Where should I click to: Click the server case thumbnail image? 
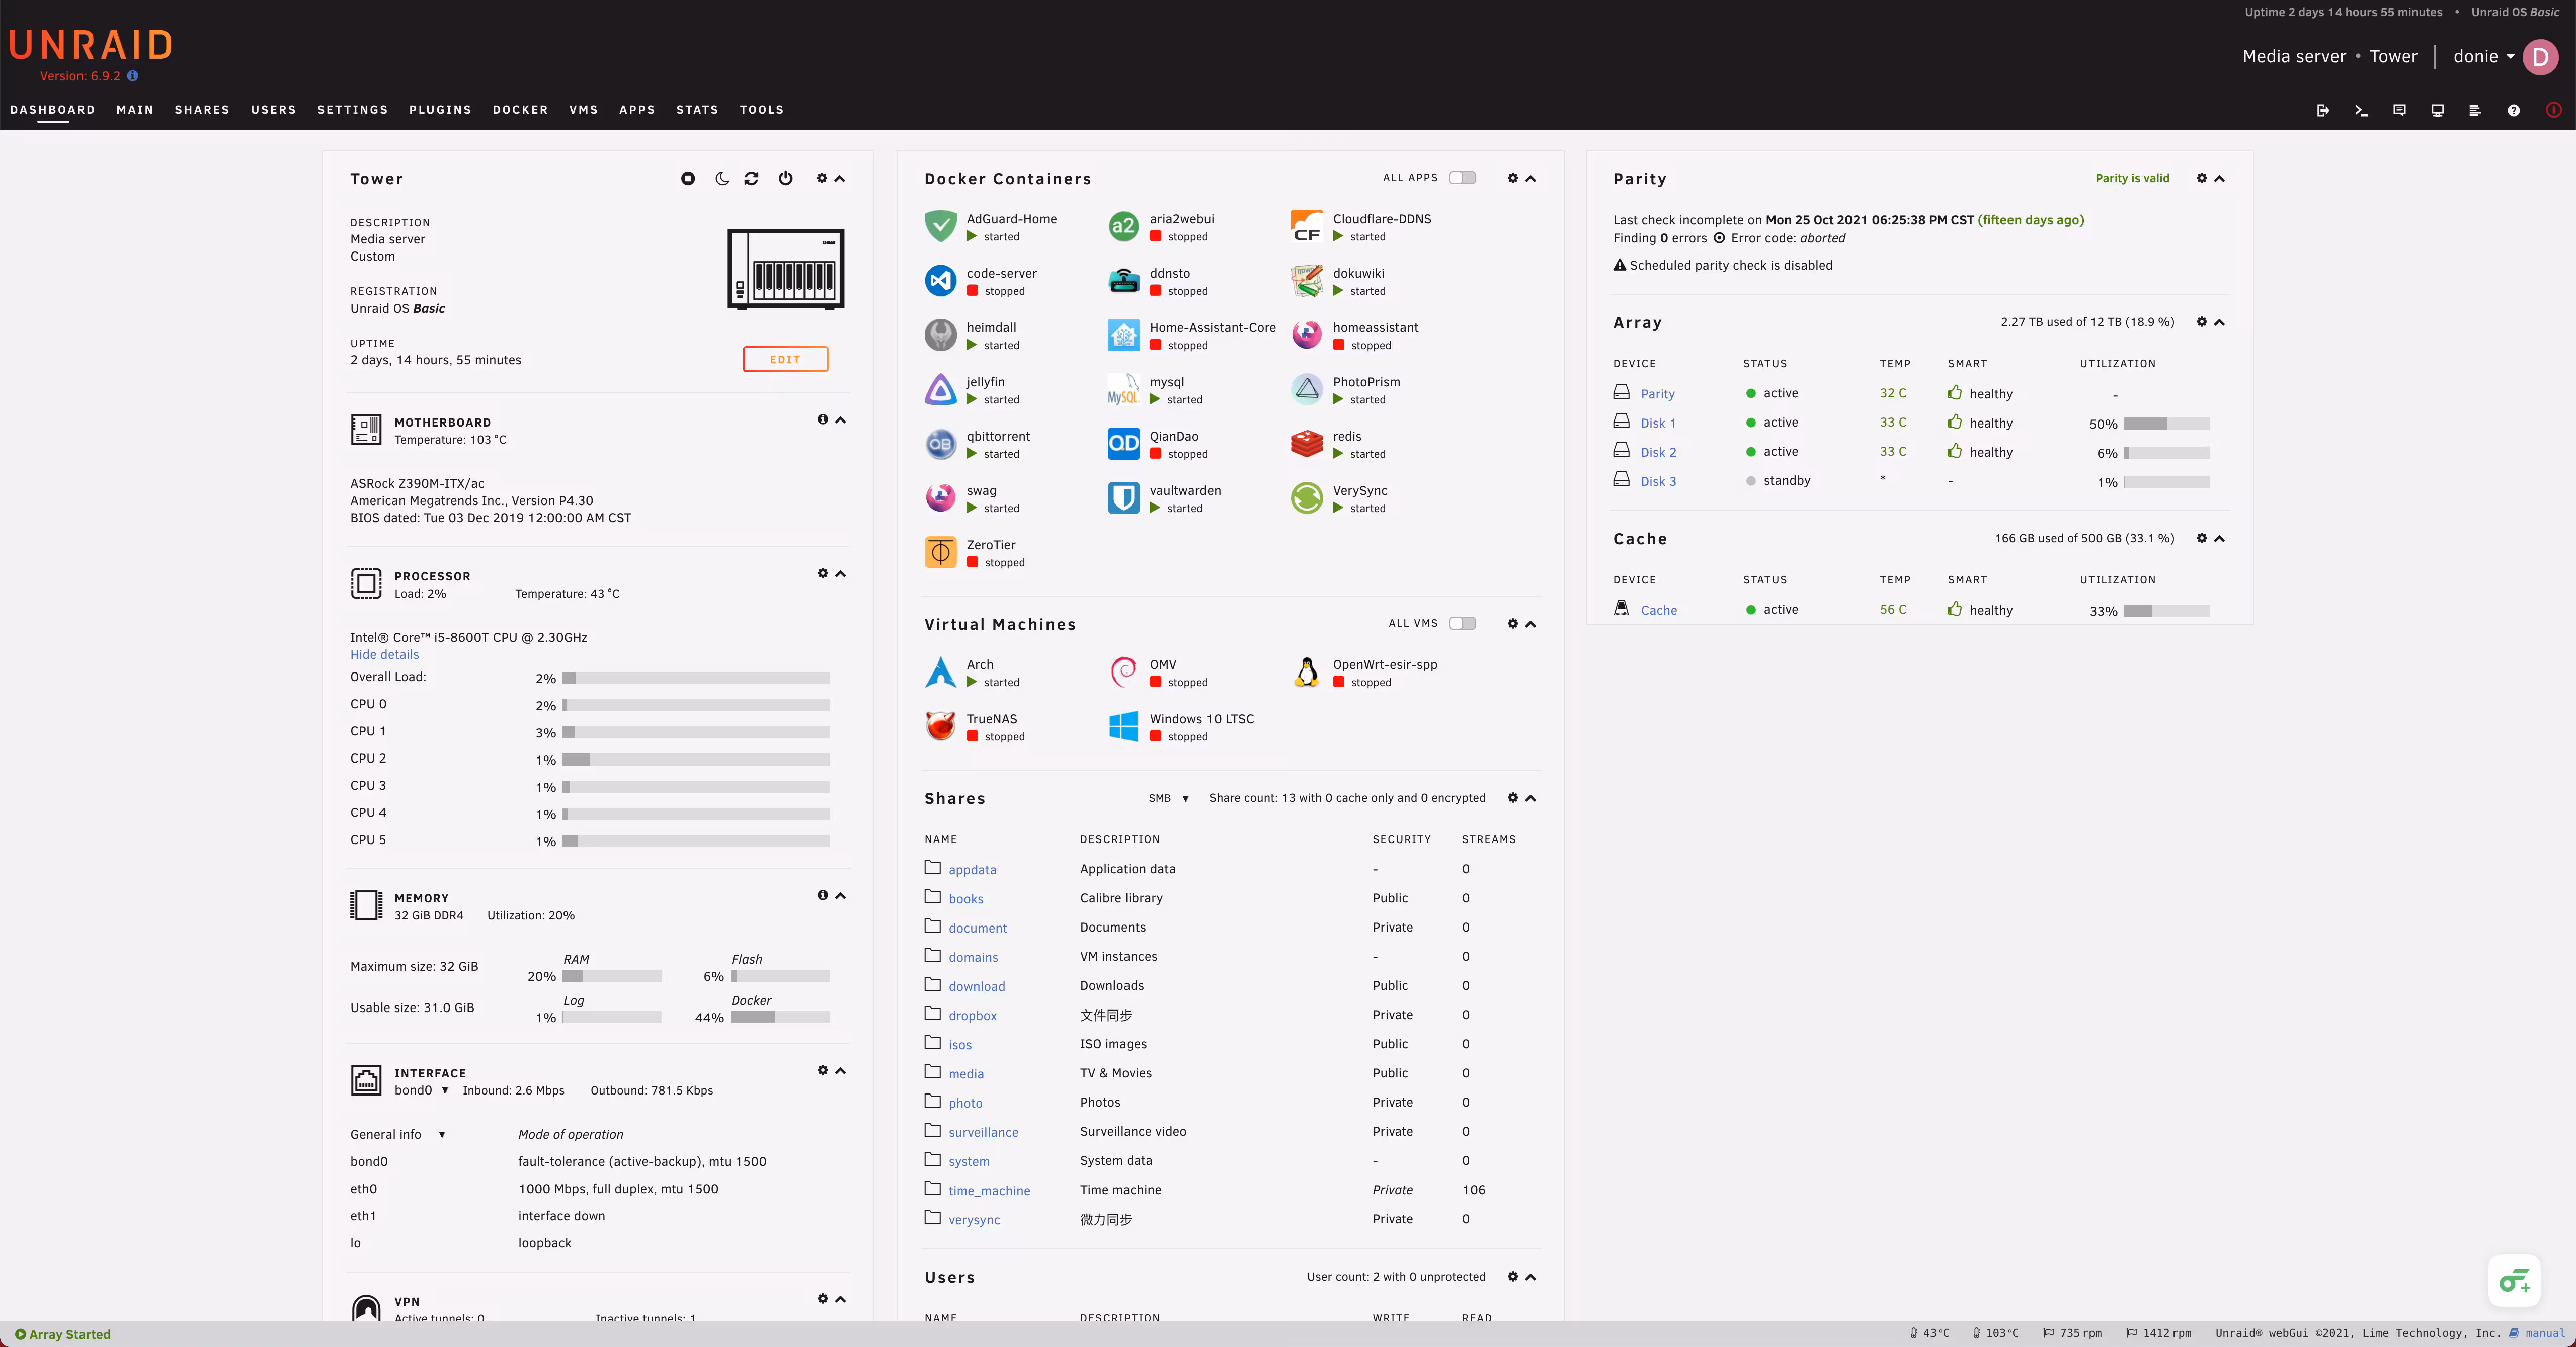pyautogui.click(x=785, y=269)
